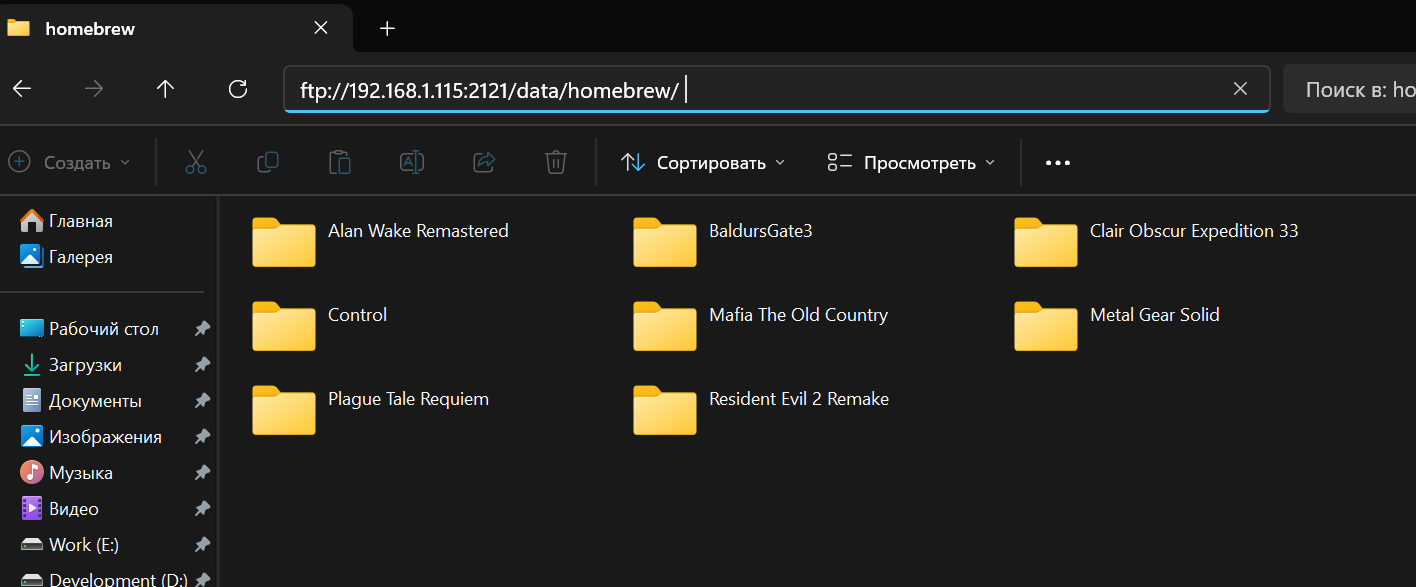Click the Paste clipboard icon
Viewport: 1416px width, 587px height.
(x=340, y=162)
